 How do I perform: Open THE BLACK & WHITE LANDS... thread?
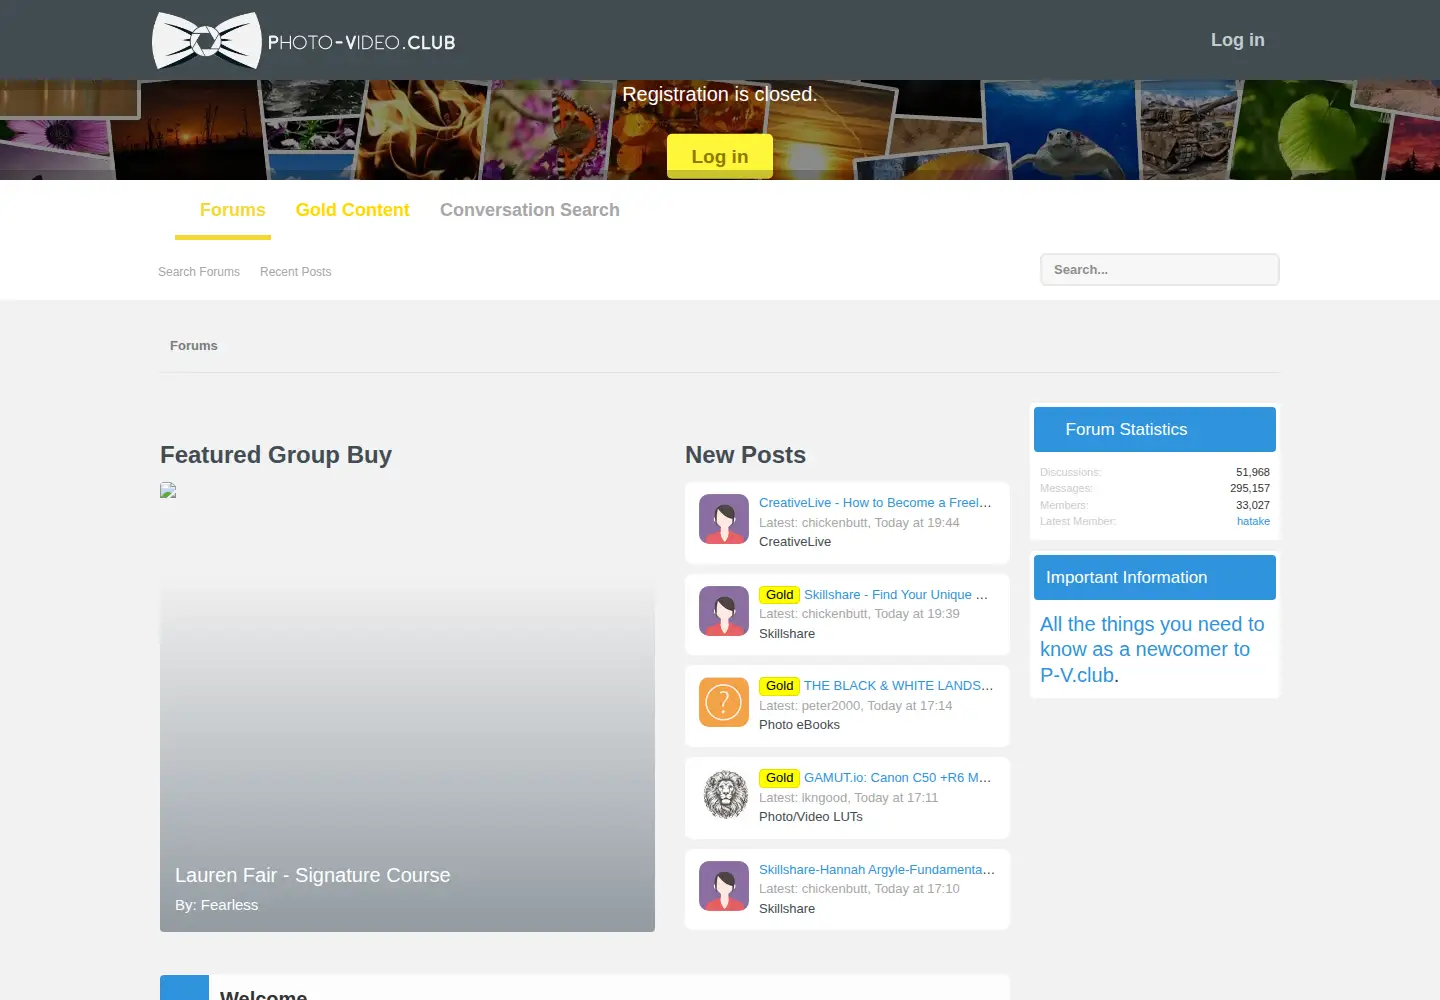point(898,686)
